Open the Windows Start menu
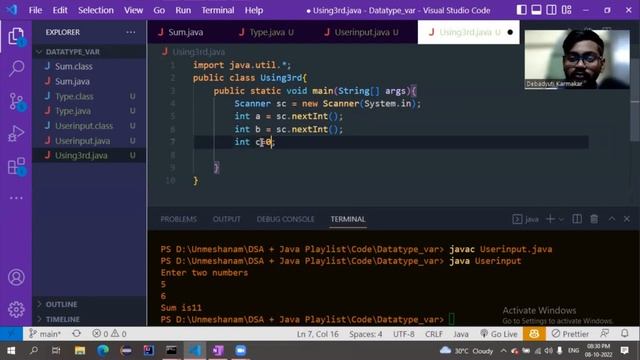 pyautogui.click(x=11, y=351)
